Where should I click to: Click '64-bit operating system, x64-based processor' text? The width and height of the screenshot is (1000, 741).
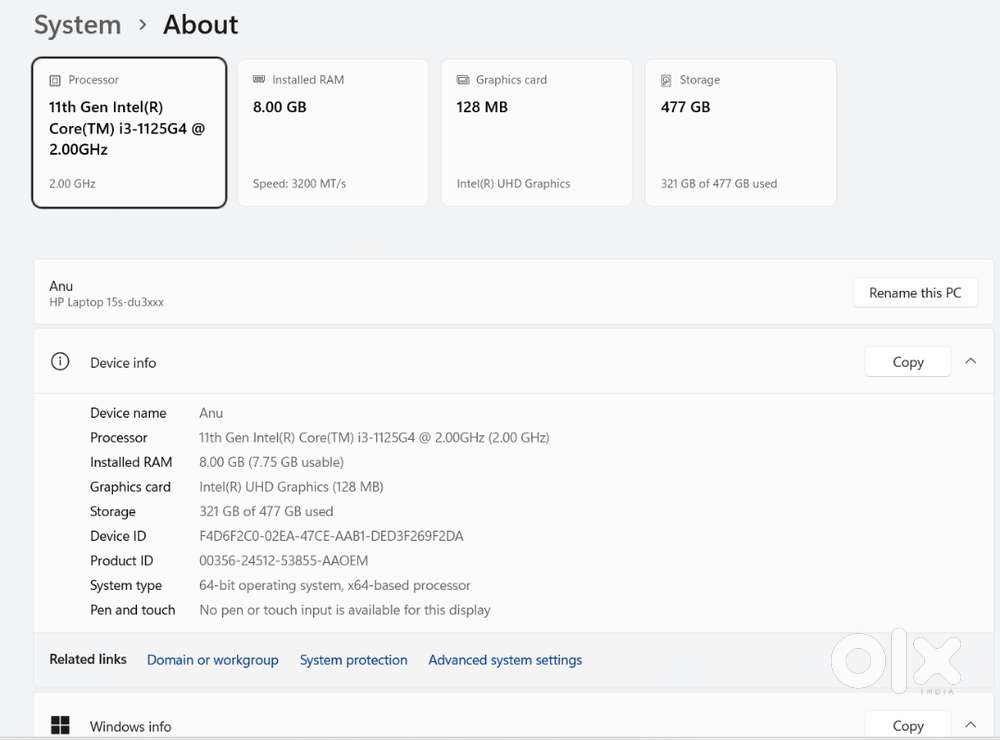pyautogui.click(x=335, y=585)
